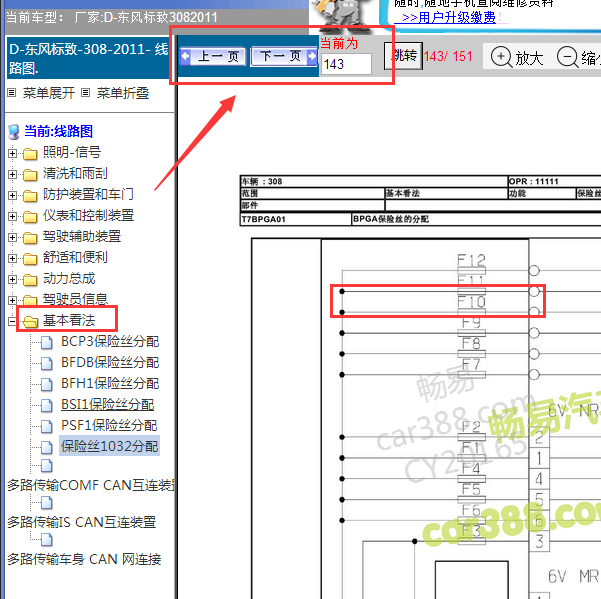This screenshot has height=599, width=601.
Task: Select the 动力总成 folder icon
Action: click(30, 280)
